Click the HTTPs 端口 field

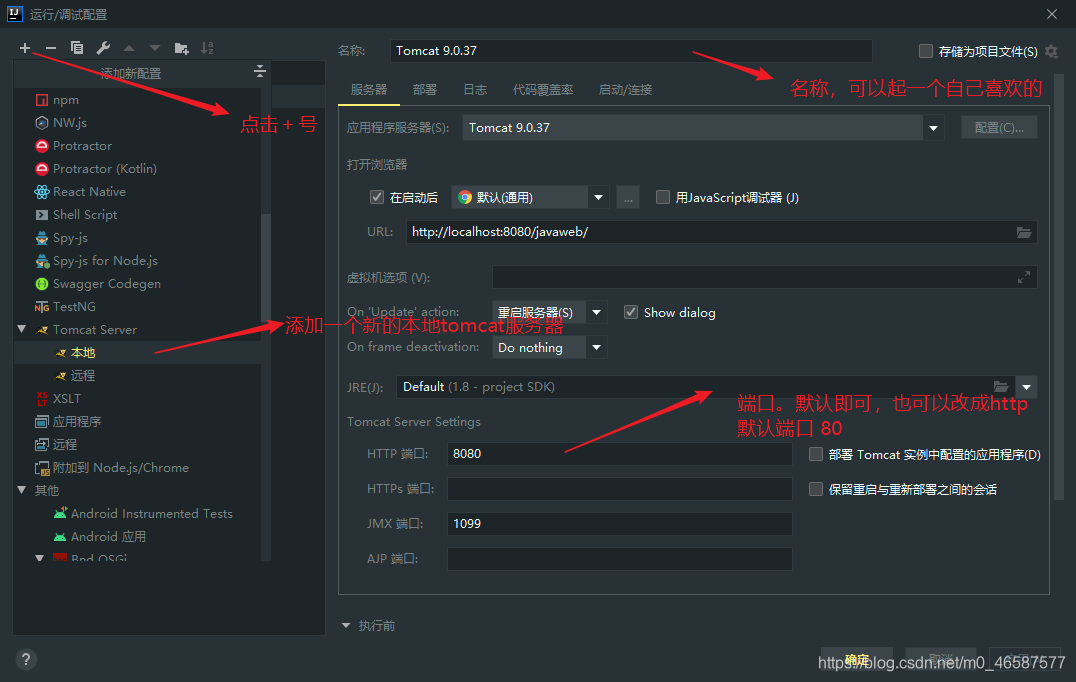620,489
